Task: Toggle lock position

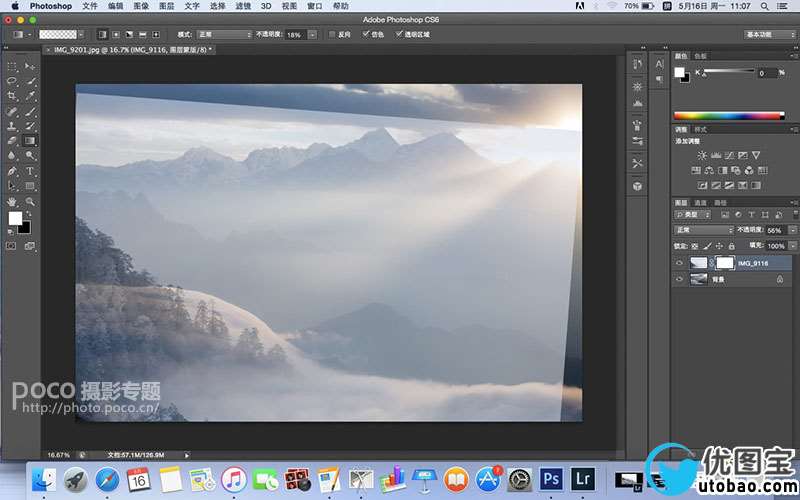Action: coord(719,246)
